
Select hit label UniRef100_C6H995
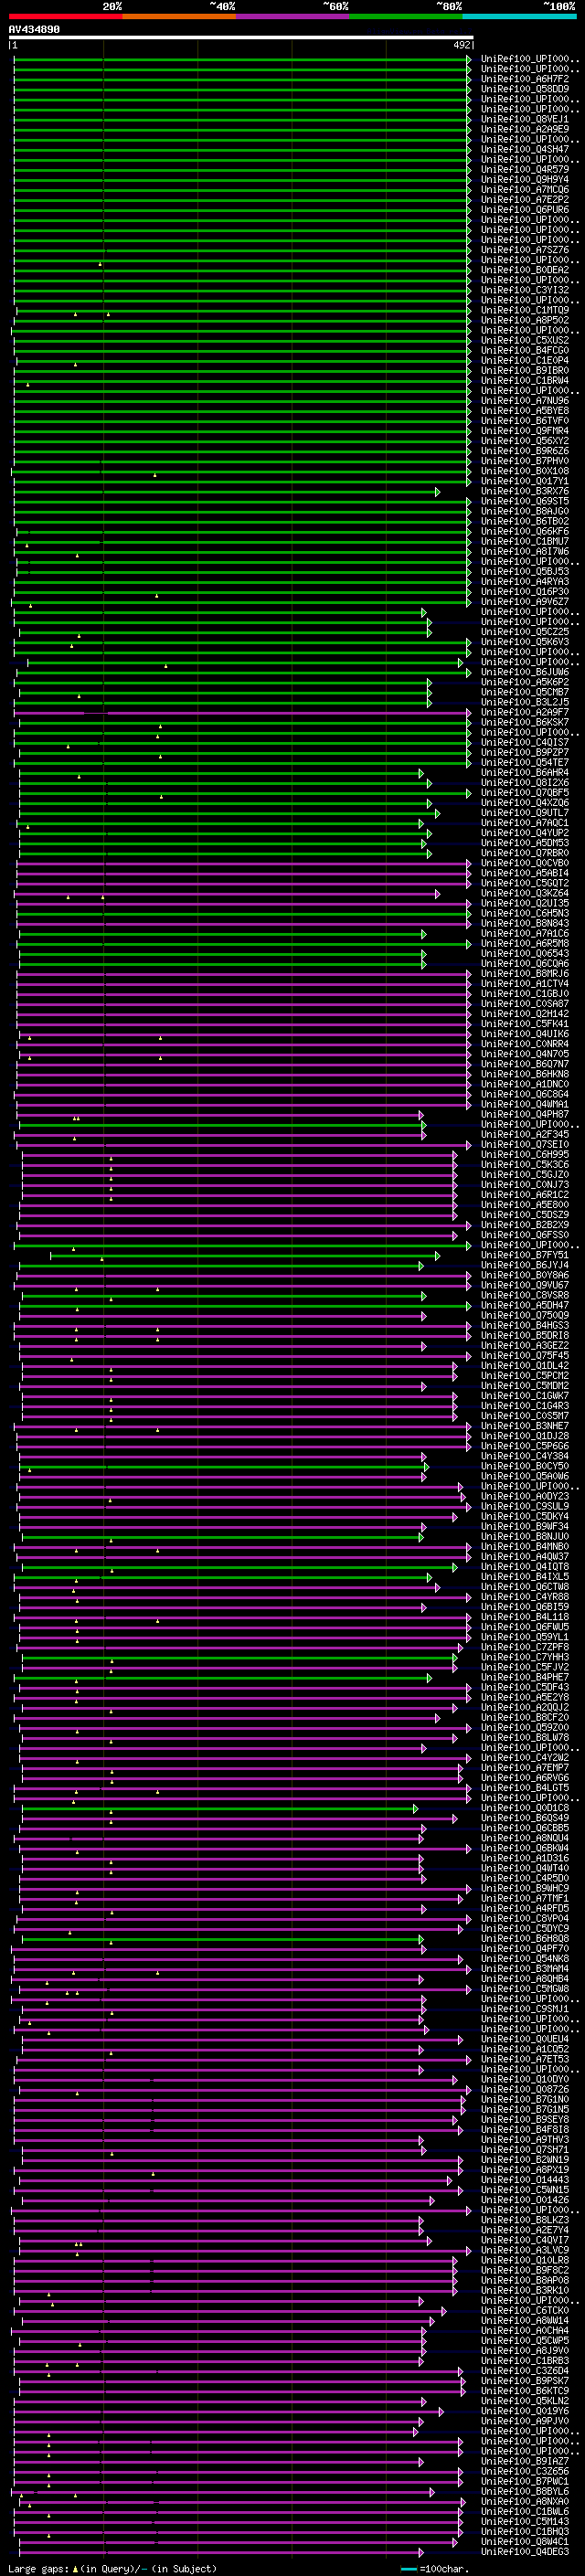[x=525, y=1154]
